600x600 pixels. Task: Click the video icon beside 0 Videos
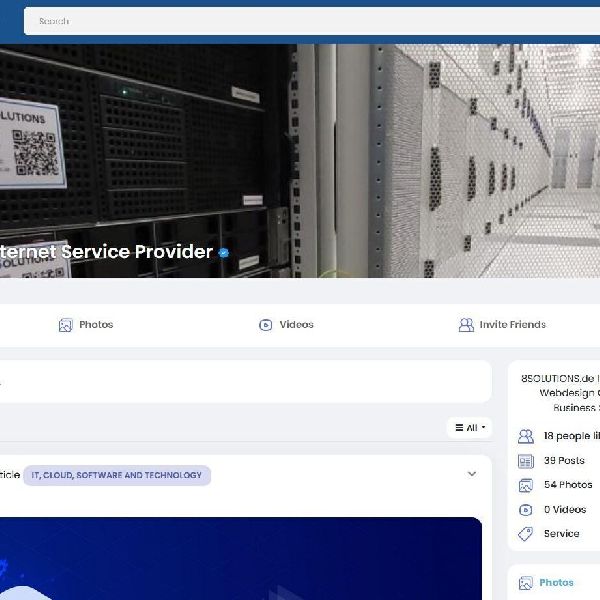pyautogui.click(x=526, y=509)
